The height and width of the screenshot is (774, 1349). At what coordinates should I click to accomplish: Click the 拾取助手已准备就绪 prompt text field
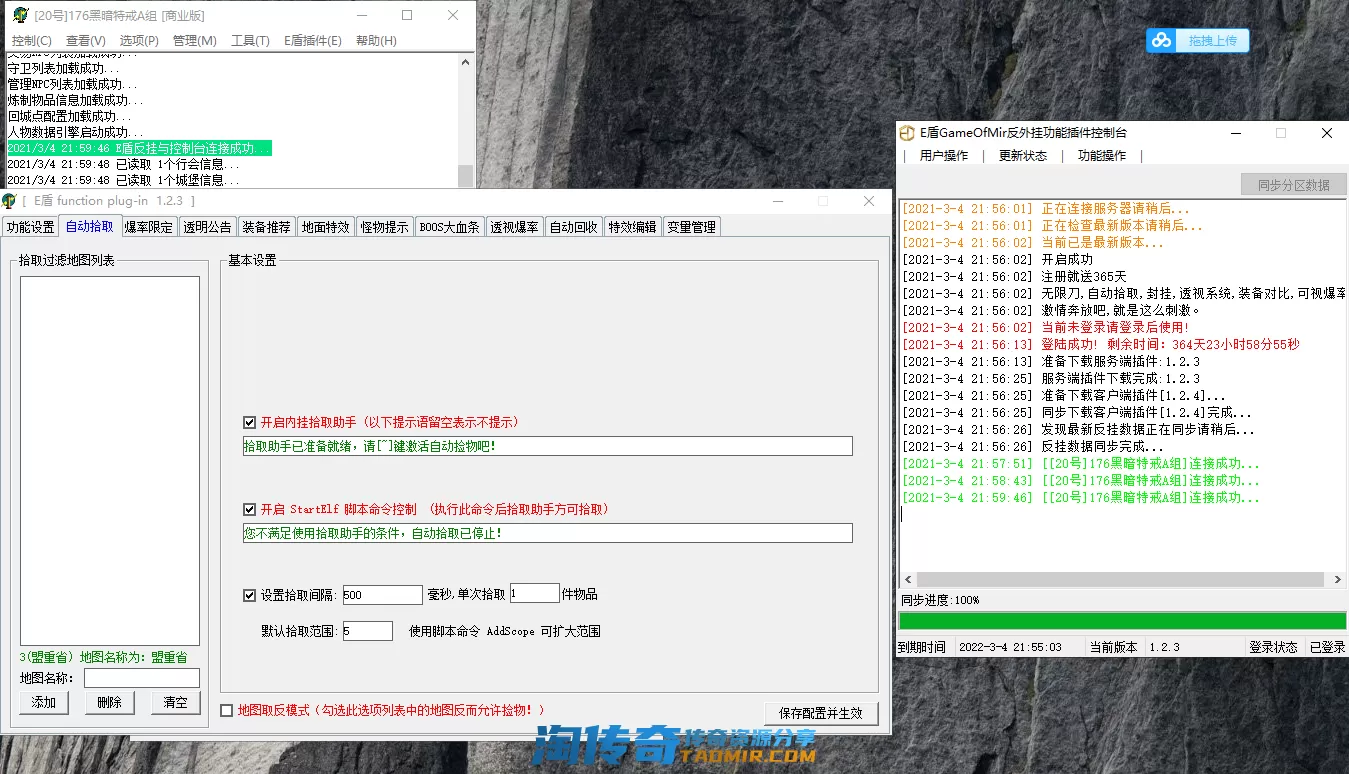point(547,446)
